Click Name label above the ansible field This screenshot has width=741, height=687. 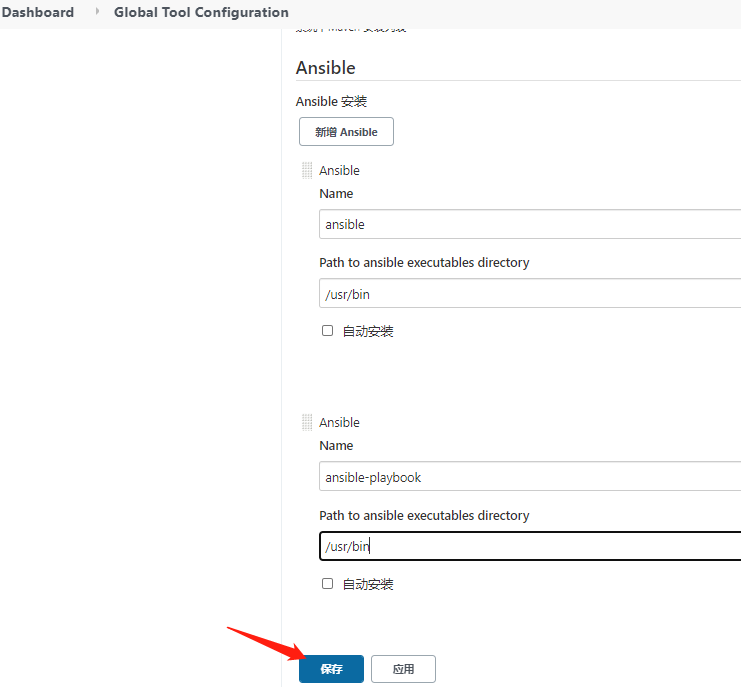[x=336, y=194]
